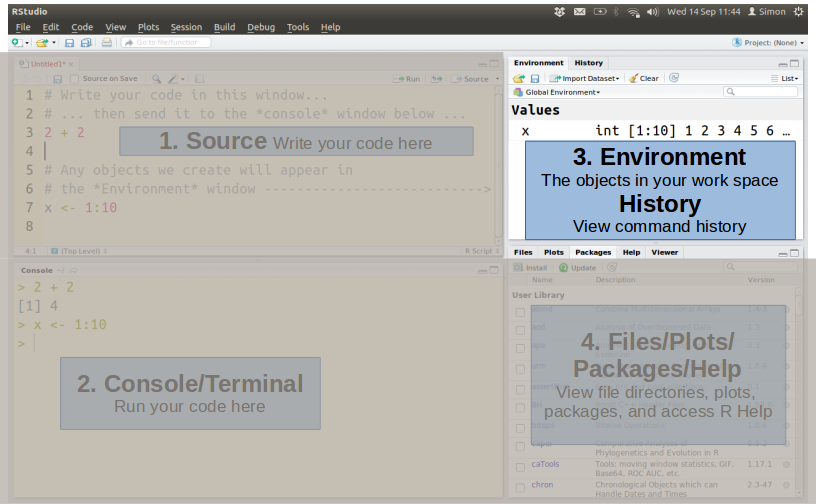The height and width of the screenshot is (504, 816).
Task: Open the List view mode dropdown
Action: tap(784, 78)
